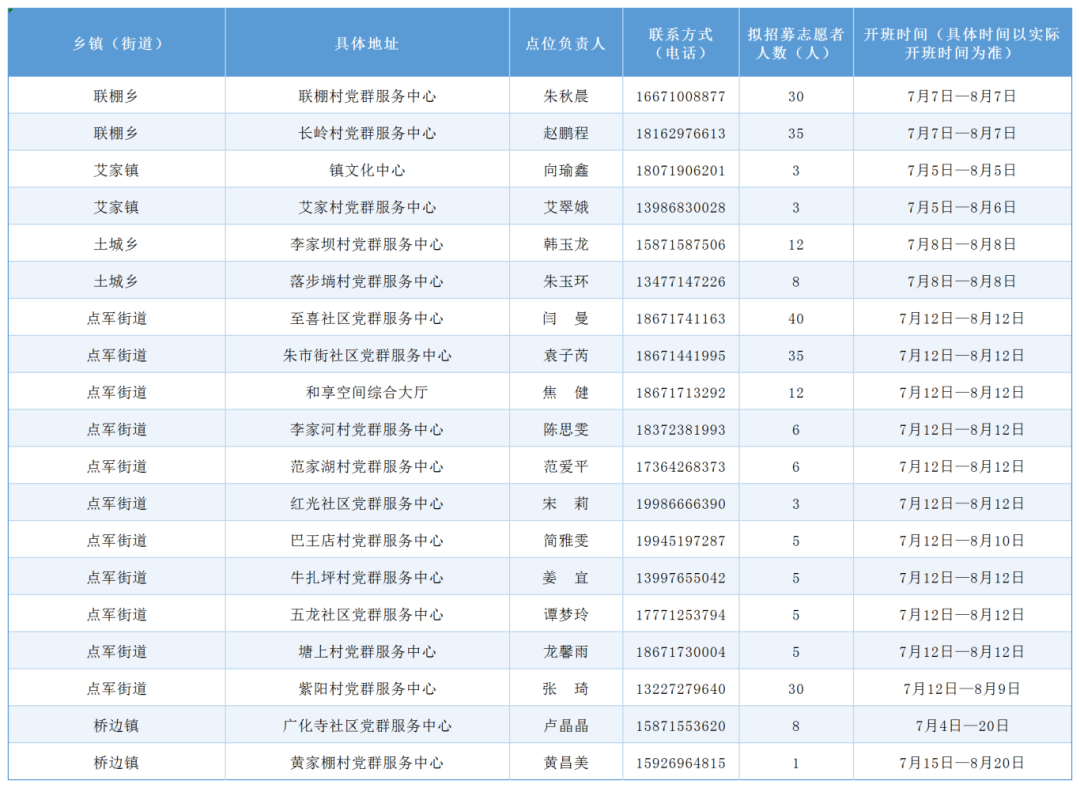Viewport: 1080px width, 788px height.
Task: Select the 土城乡 cell beside 韩玉龙
Action: click(x=116, y=243)
